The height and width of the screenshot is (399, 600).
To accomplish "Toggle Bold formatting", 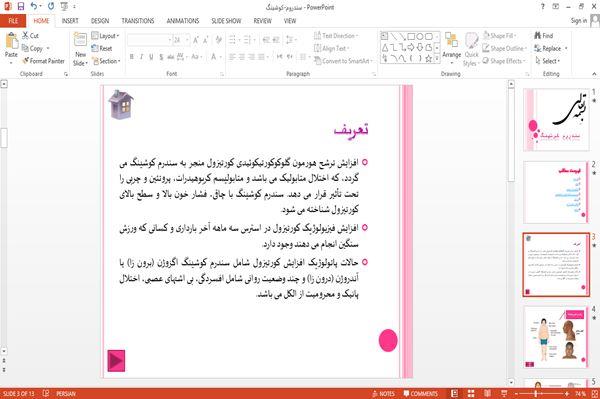I will coord(132,57).
